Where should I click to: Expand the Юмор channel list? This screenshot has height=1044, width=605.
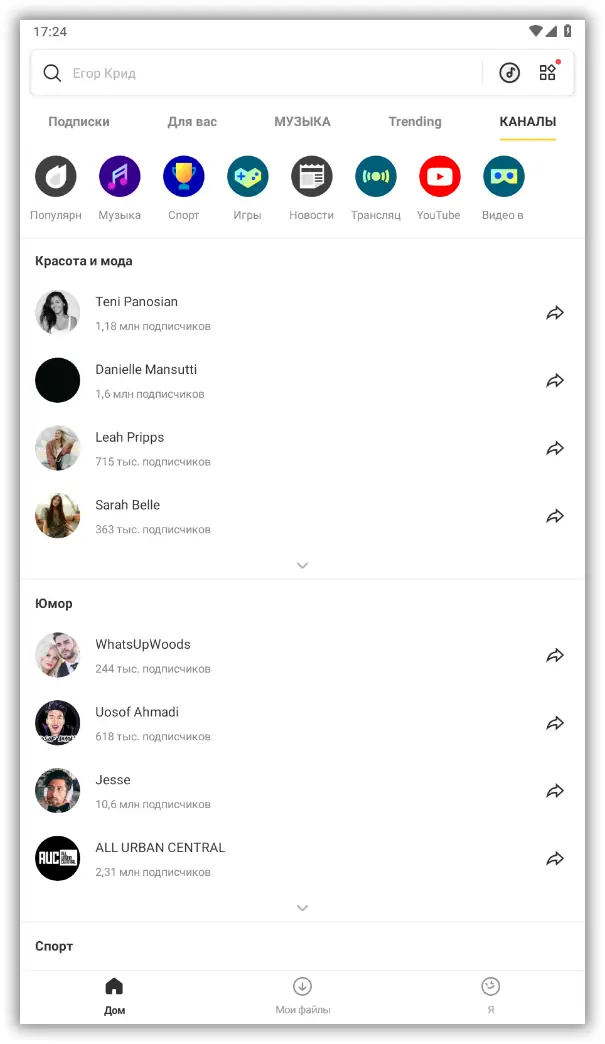click(303, 908)
